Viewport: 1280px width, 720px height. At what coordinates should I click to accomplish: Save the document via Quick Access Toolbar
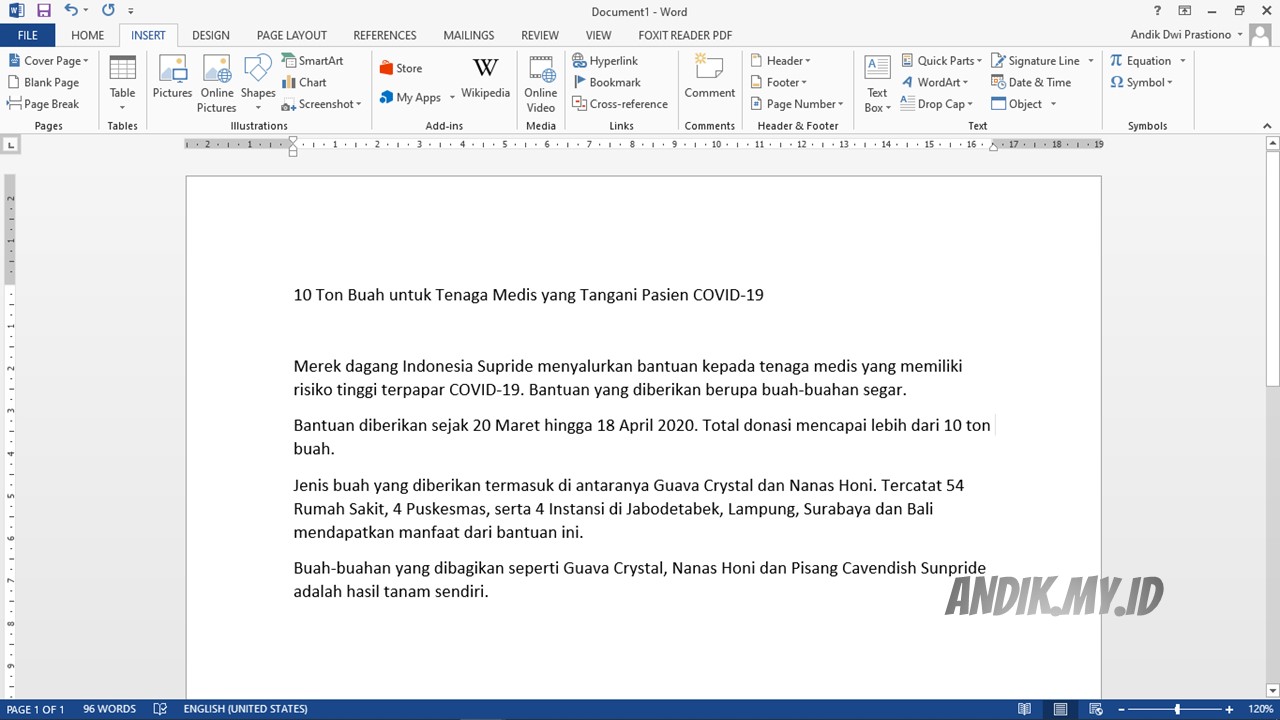pyautogui.click(x=42, y=10)
